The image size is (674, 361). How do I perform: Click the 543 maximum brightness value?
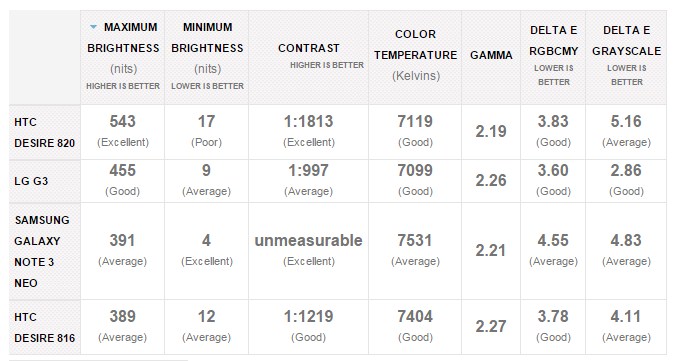[x=123, y=122]
